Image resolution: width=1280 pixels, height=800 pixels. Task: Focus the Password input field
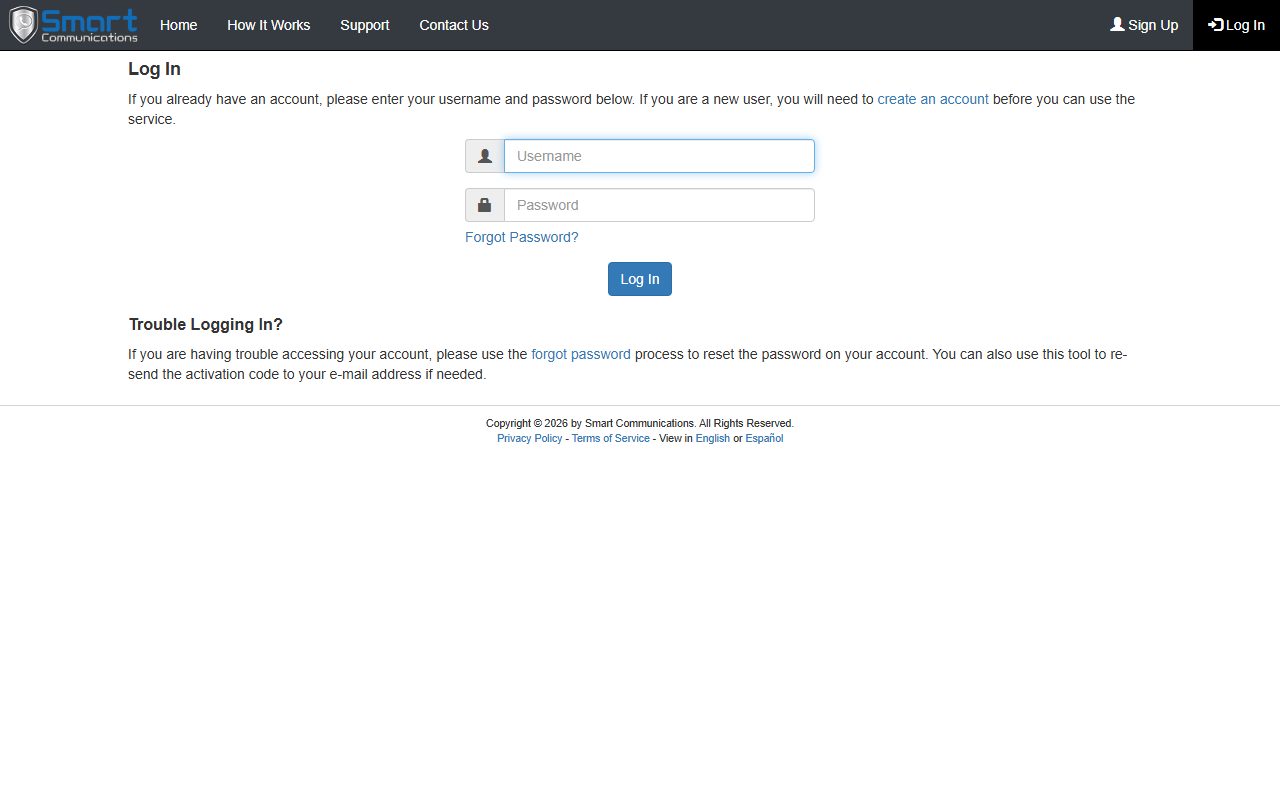(x=659, y=205)
